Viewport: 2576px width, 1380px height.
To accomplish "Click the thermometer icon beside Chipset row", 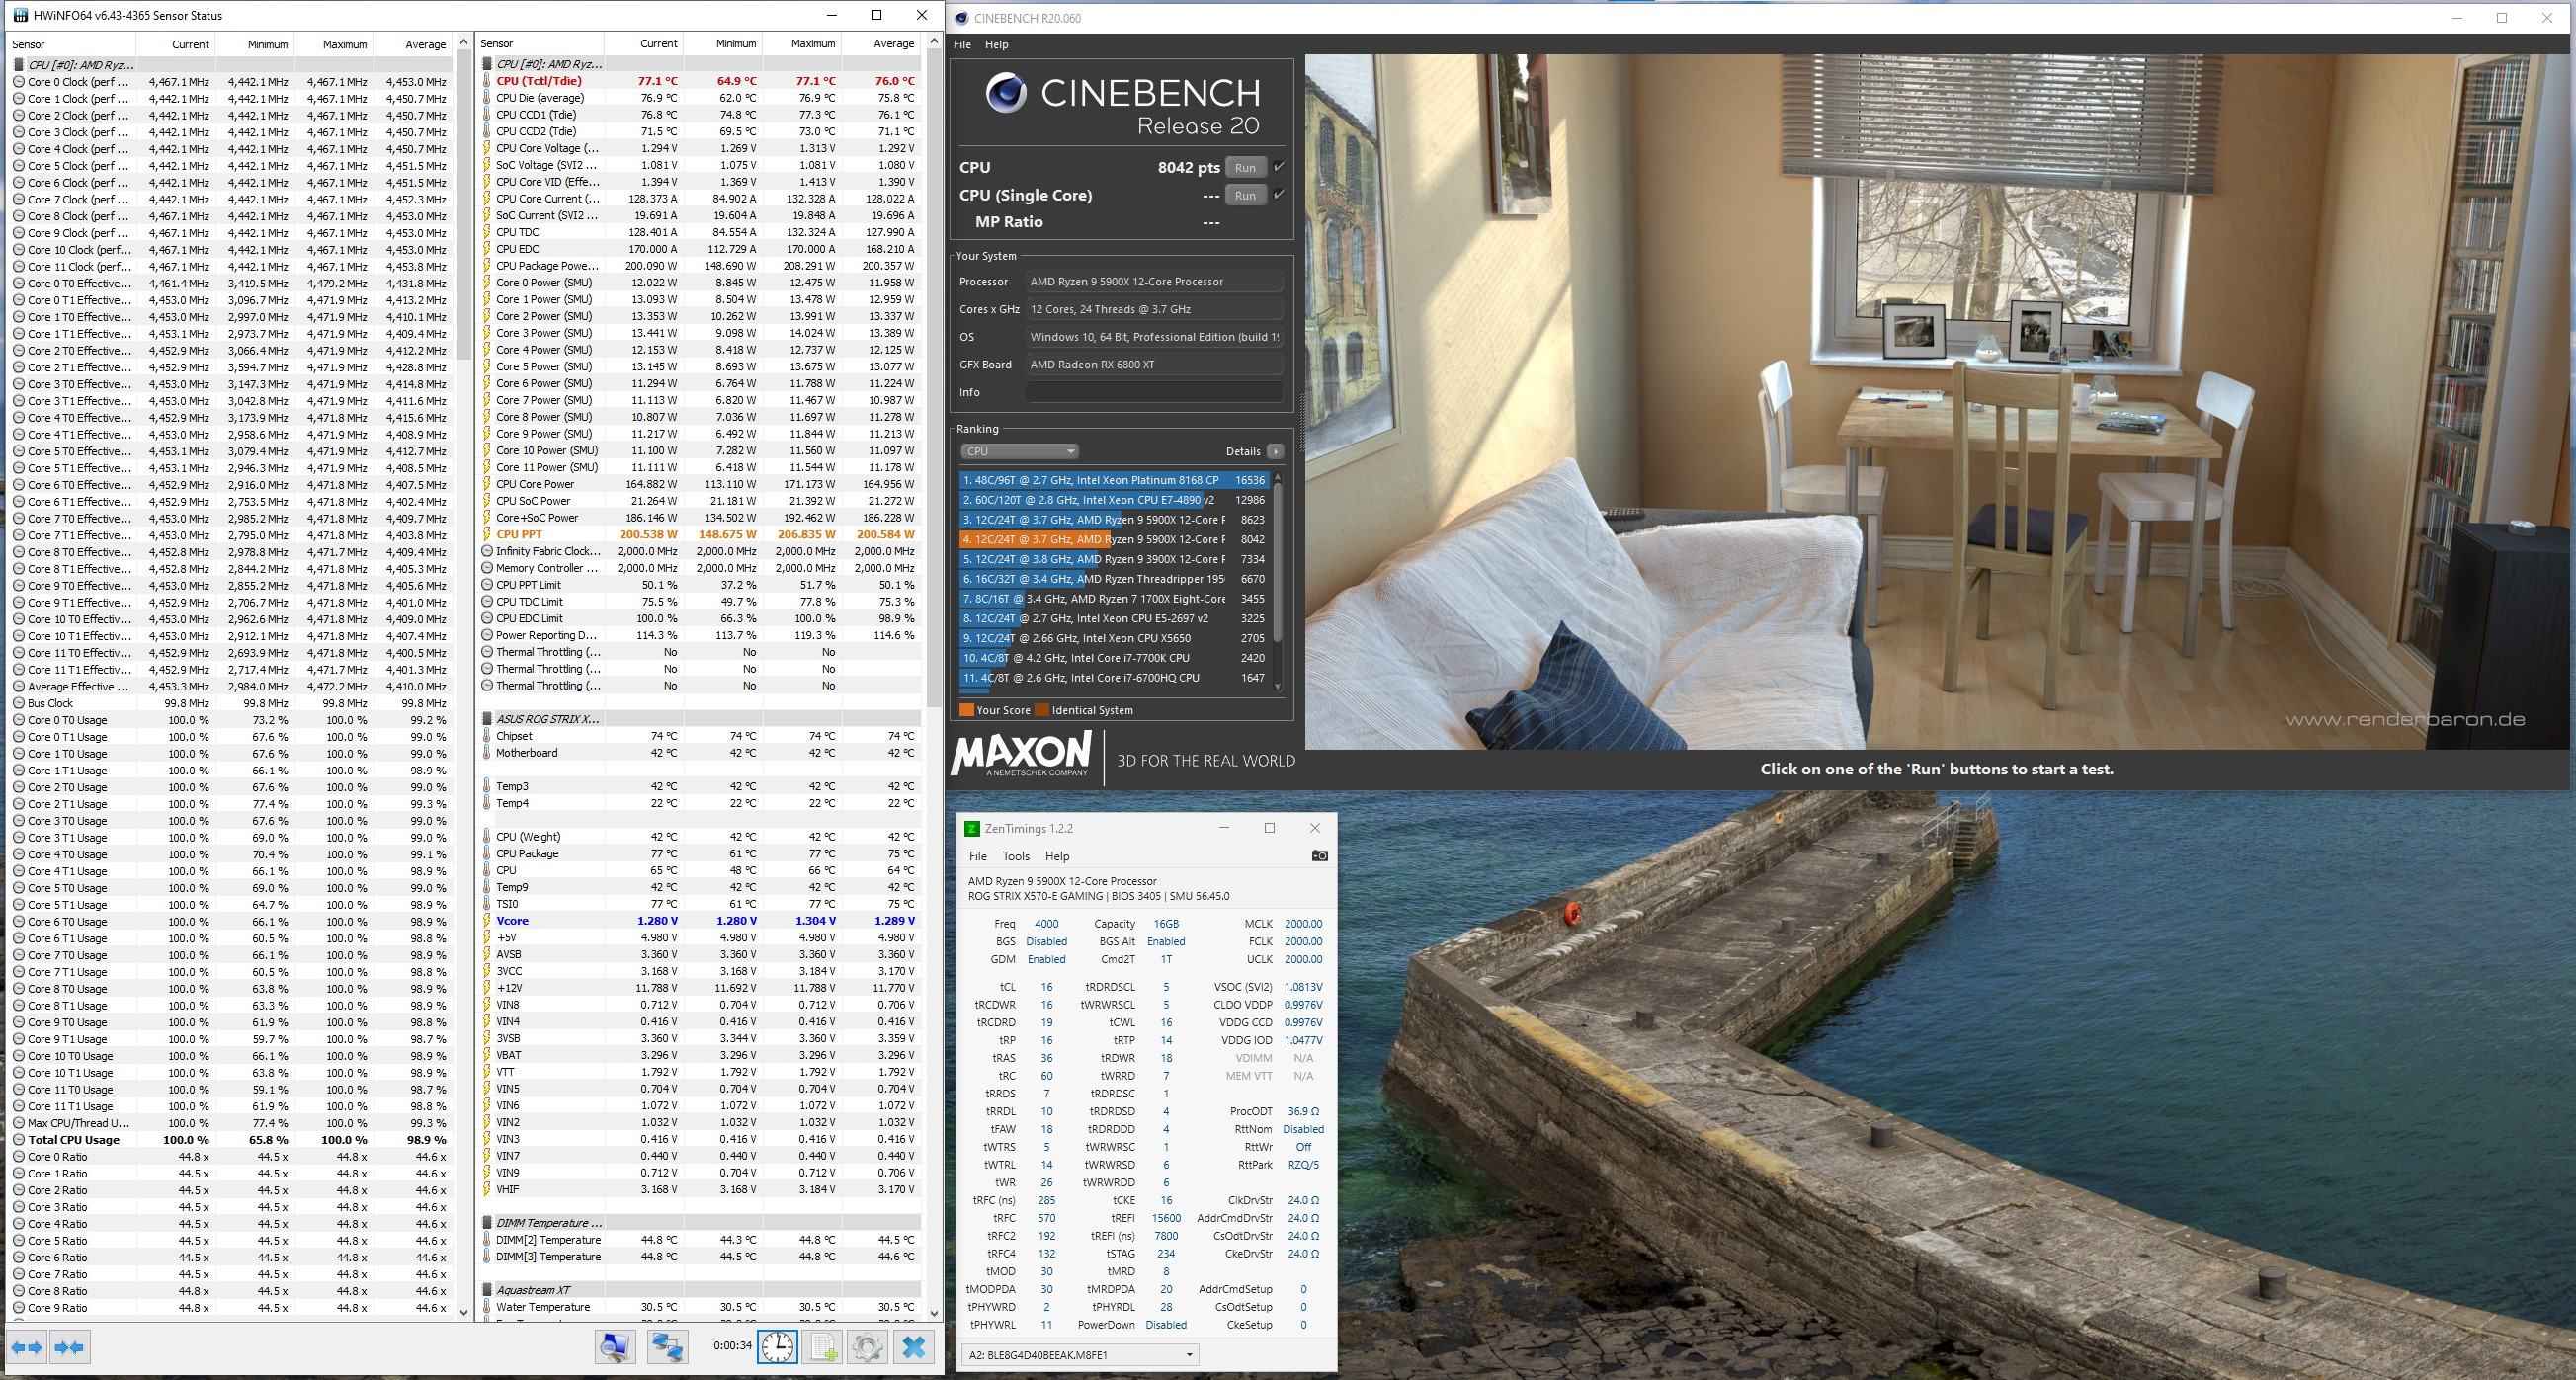I will tap(487, 736).
